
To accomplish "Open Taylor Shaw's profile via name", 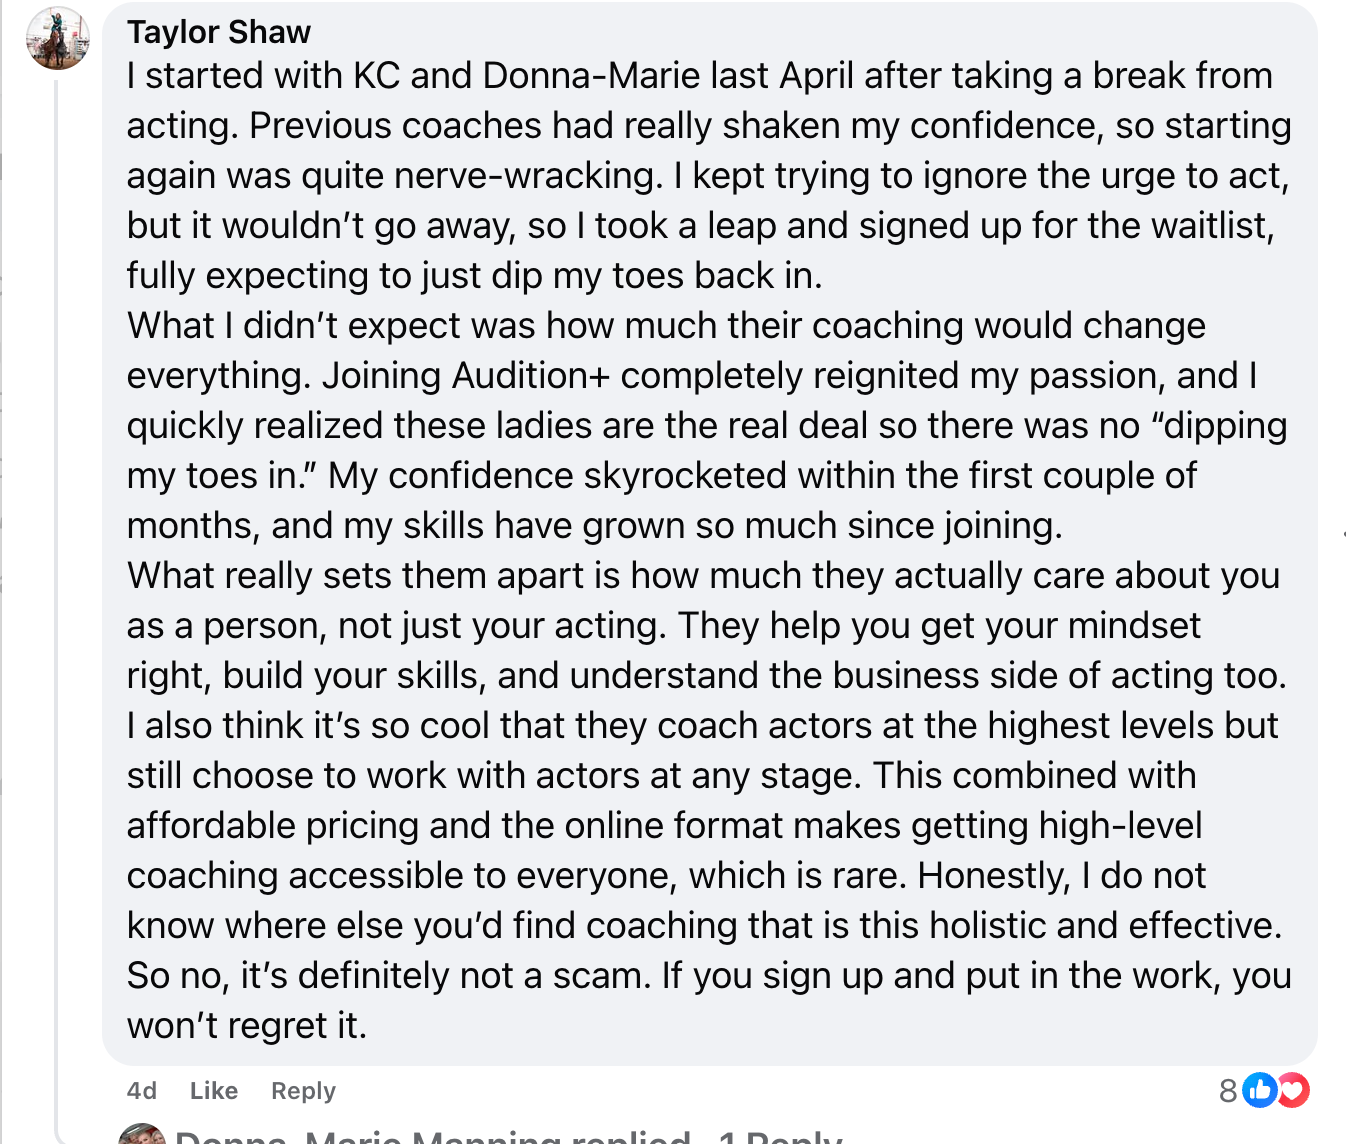I will [218, 32].
